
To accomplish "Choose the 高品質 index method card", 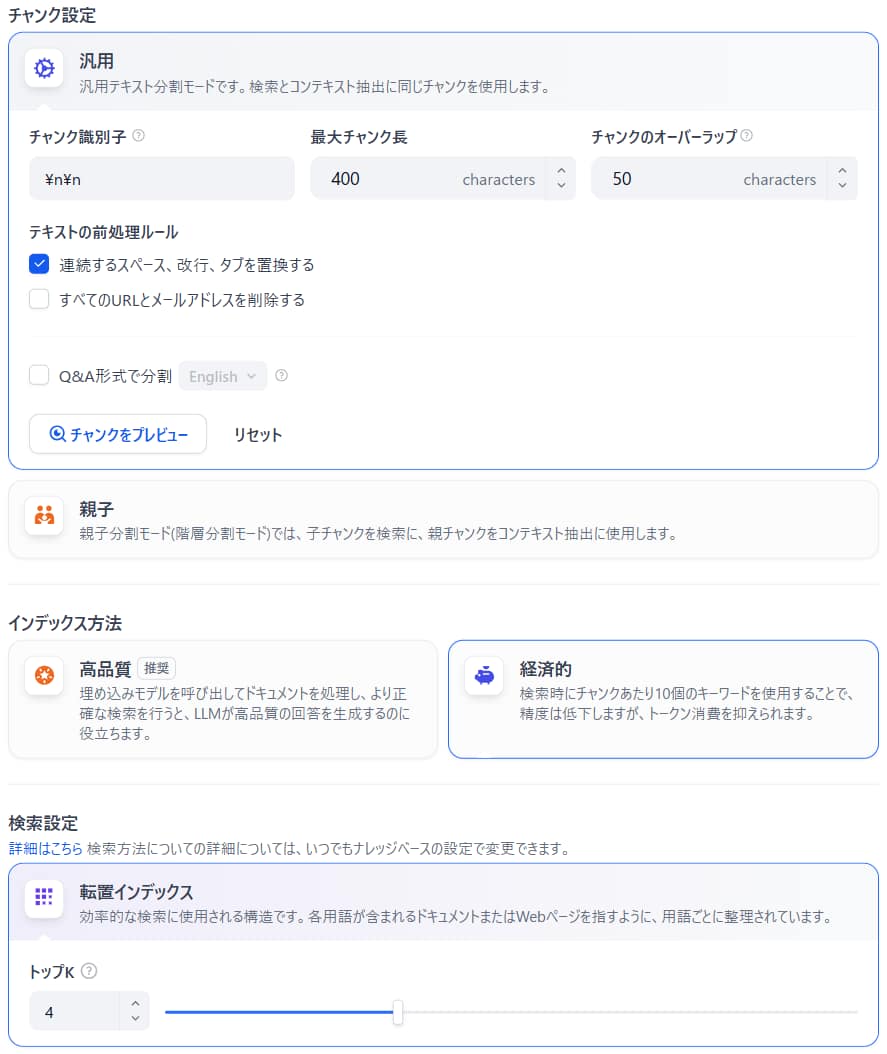I will coord(222,698).
